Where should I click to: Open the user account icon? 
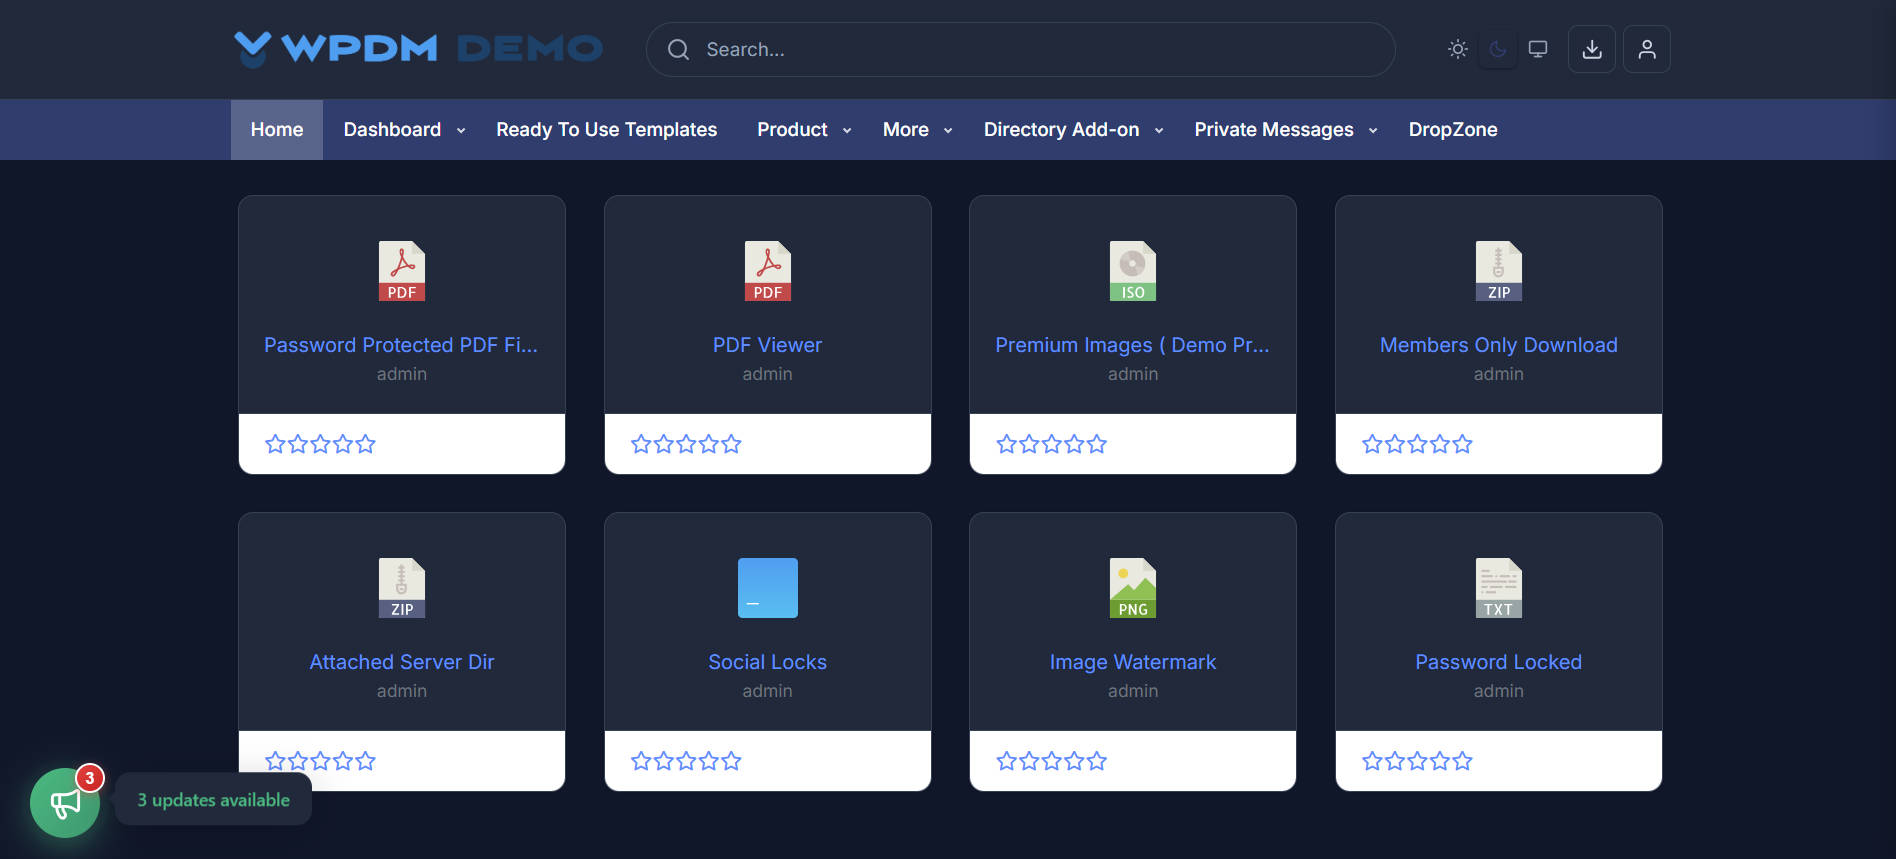click(x=1646, y=49)
